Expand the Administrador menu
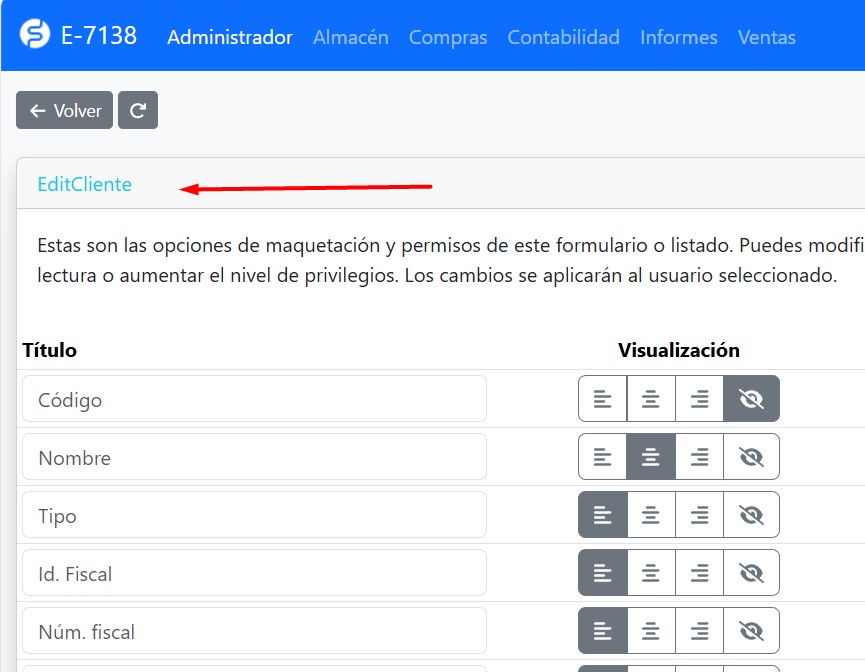865x672 pixels. [230, 37]
